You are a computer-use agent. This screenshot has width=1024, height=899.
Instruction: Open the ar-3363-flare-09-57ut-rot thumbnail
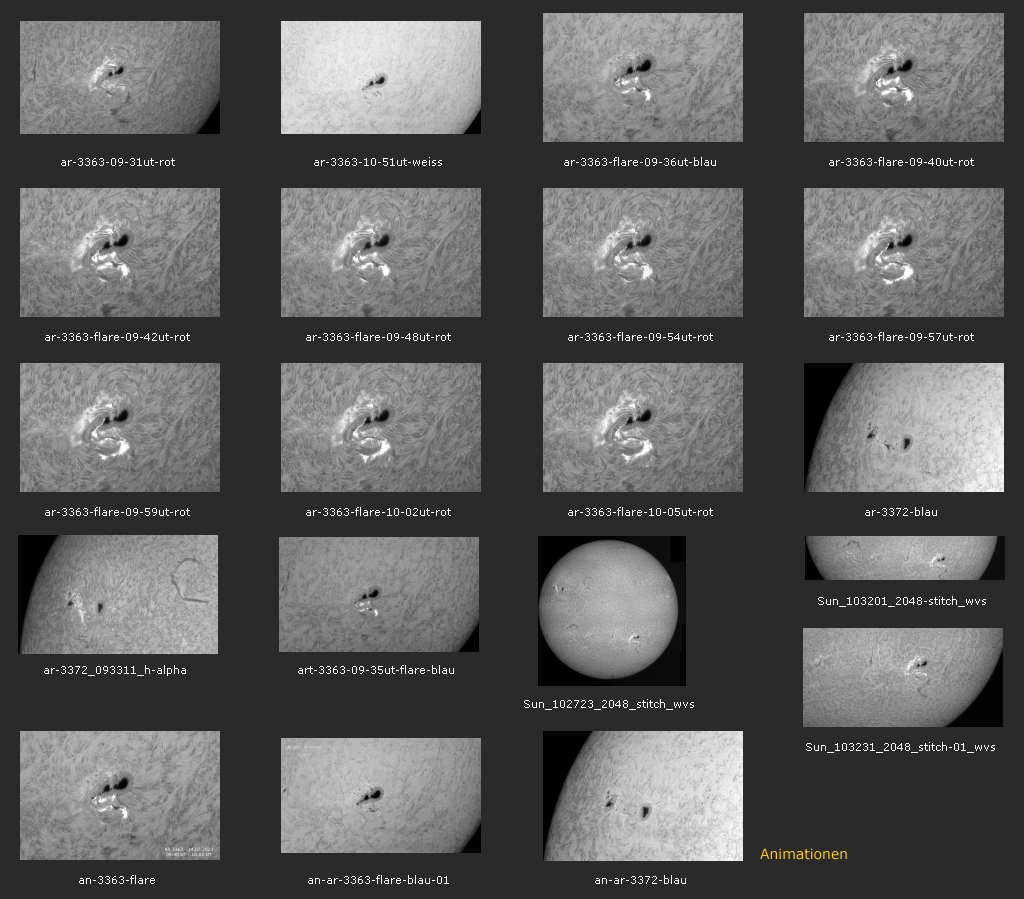(x=903, y=253)
